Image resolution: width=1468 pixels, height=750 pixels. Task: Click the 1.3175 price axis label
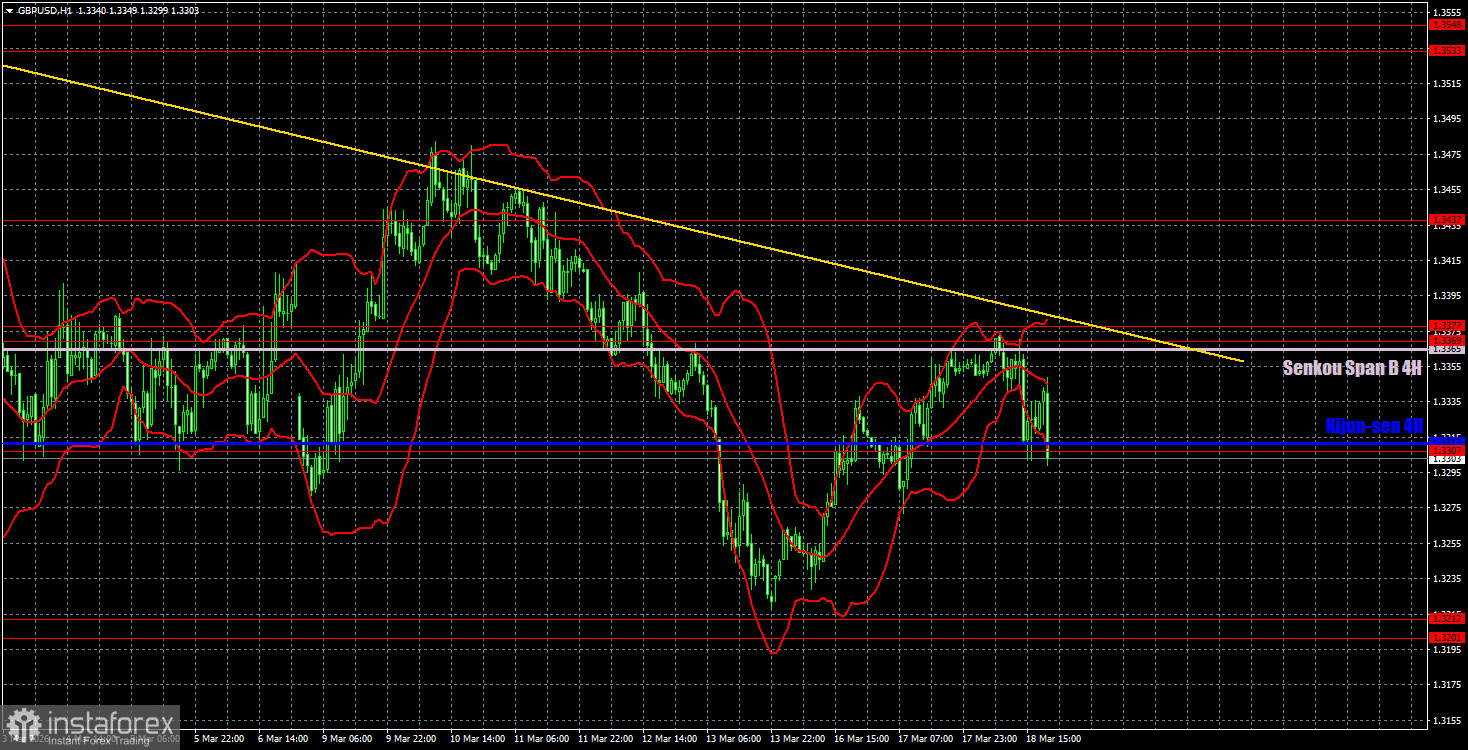coord(1447,684)
